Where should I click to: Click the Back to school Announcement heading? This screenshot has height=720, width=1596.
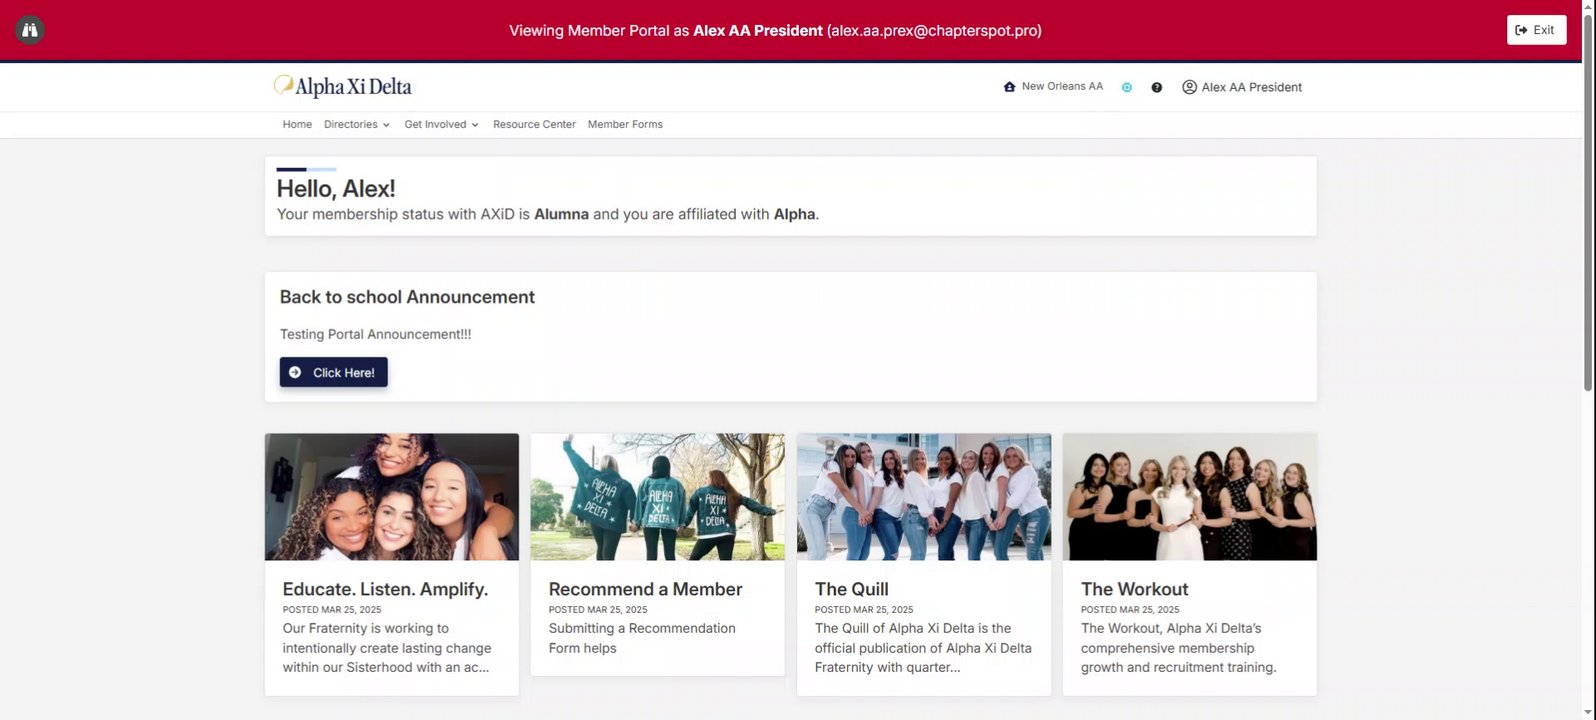pyautogui.click(x=407, y=297)
